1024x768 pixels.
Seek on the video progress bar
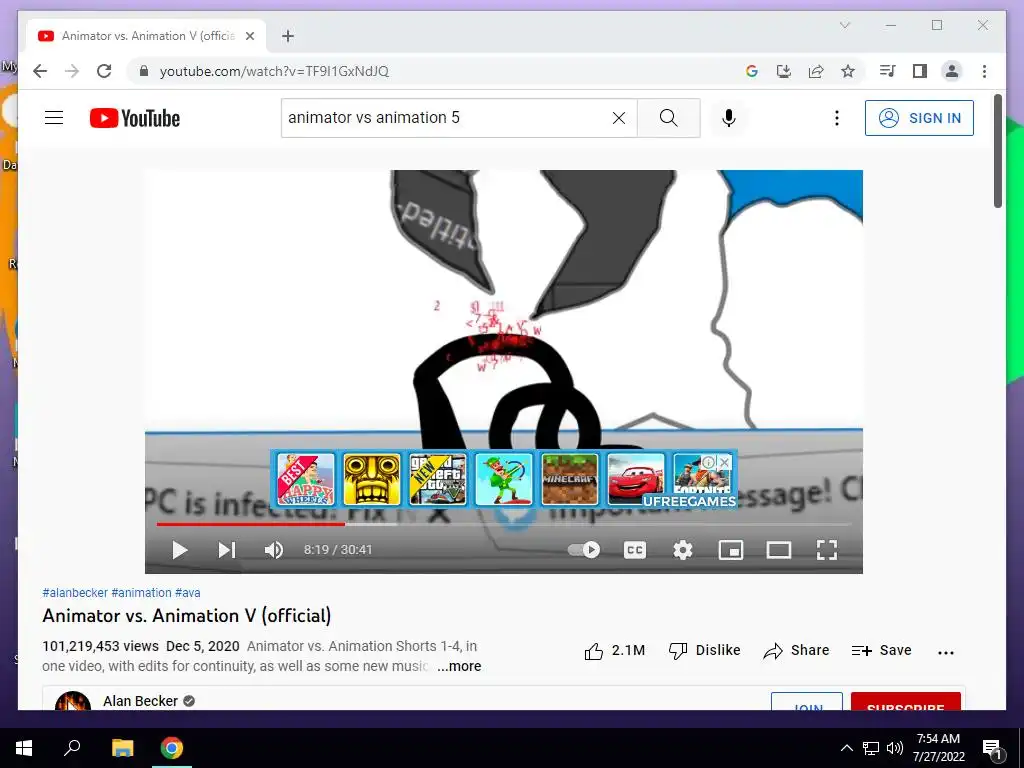(504, 524)
